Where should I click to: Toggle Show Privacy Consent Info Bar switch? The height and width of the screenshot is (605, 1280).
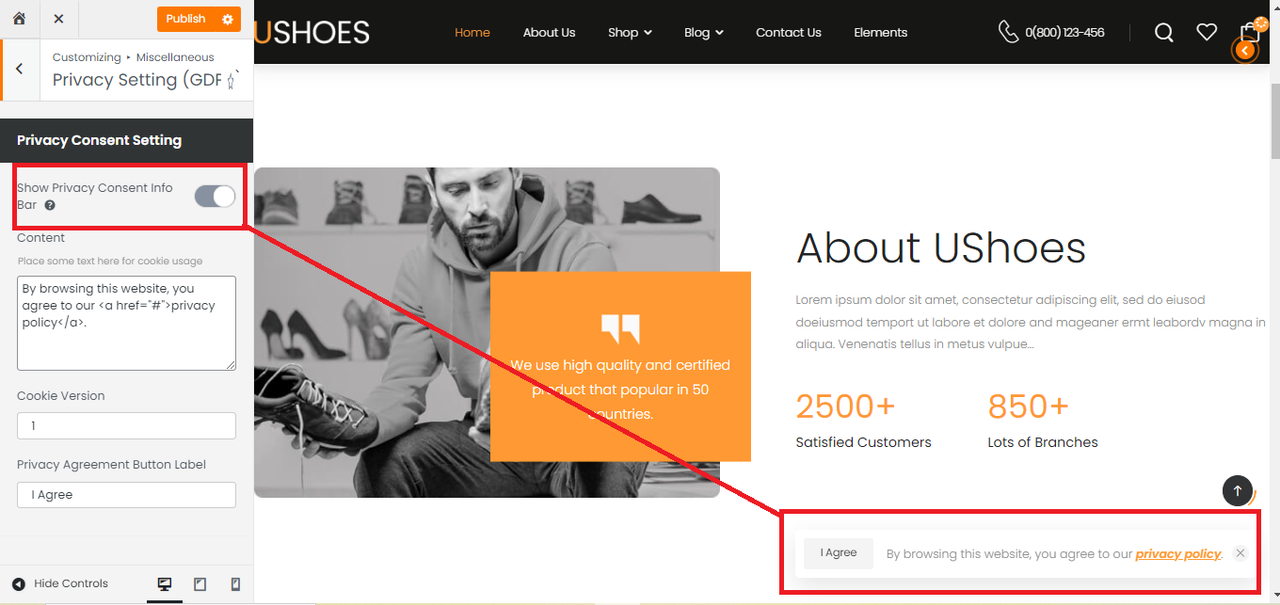point(215,196)
